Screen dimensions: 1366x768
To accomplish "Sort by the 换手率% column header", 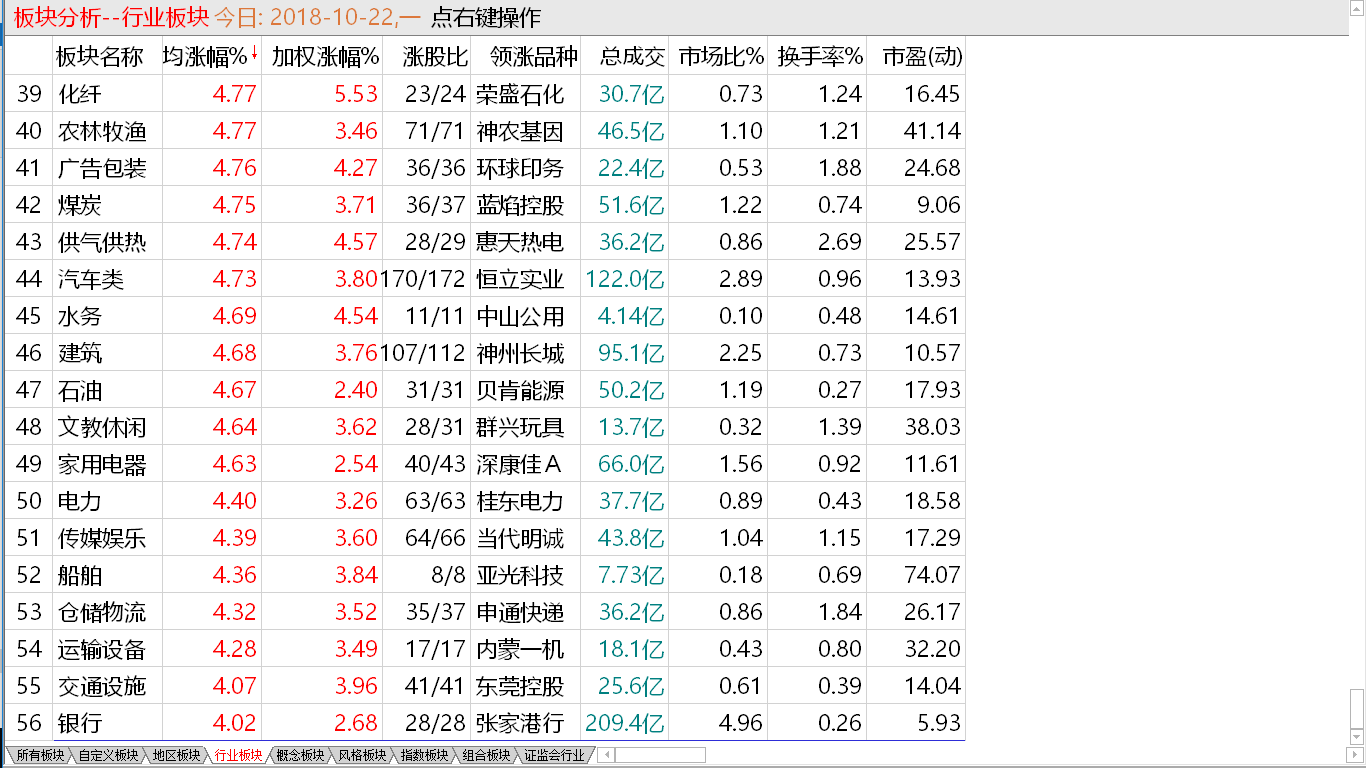I will [x=820, y=57].
